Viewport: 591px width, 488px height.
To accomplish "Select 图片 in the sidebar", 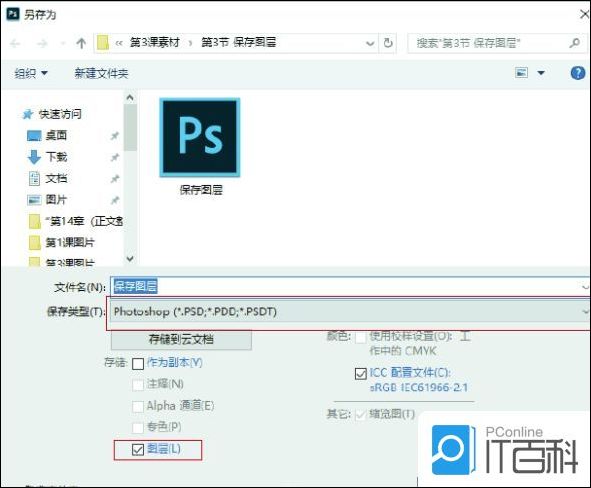I will (x=56, y=200).
